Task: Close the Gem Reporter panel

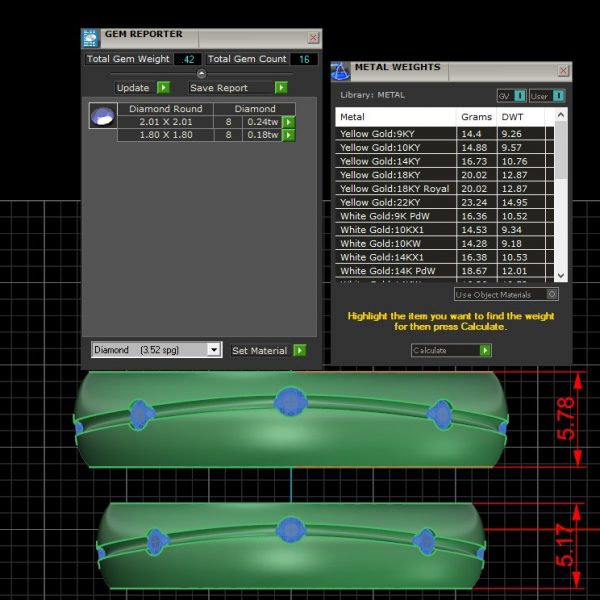Action: coord(313,38)
